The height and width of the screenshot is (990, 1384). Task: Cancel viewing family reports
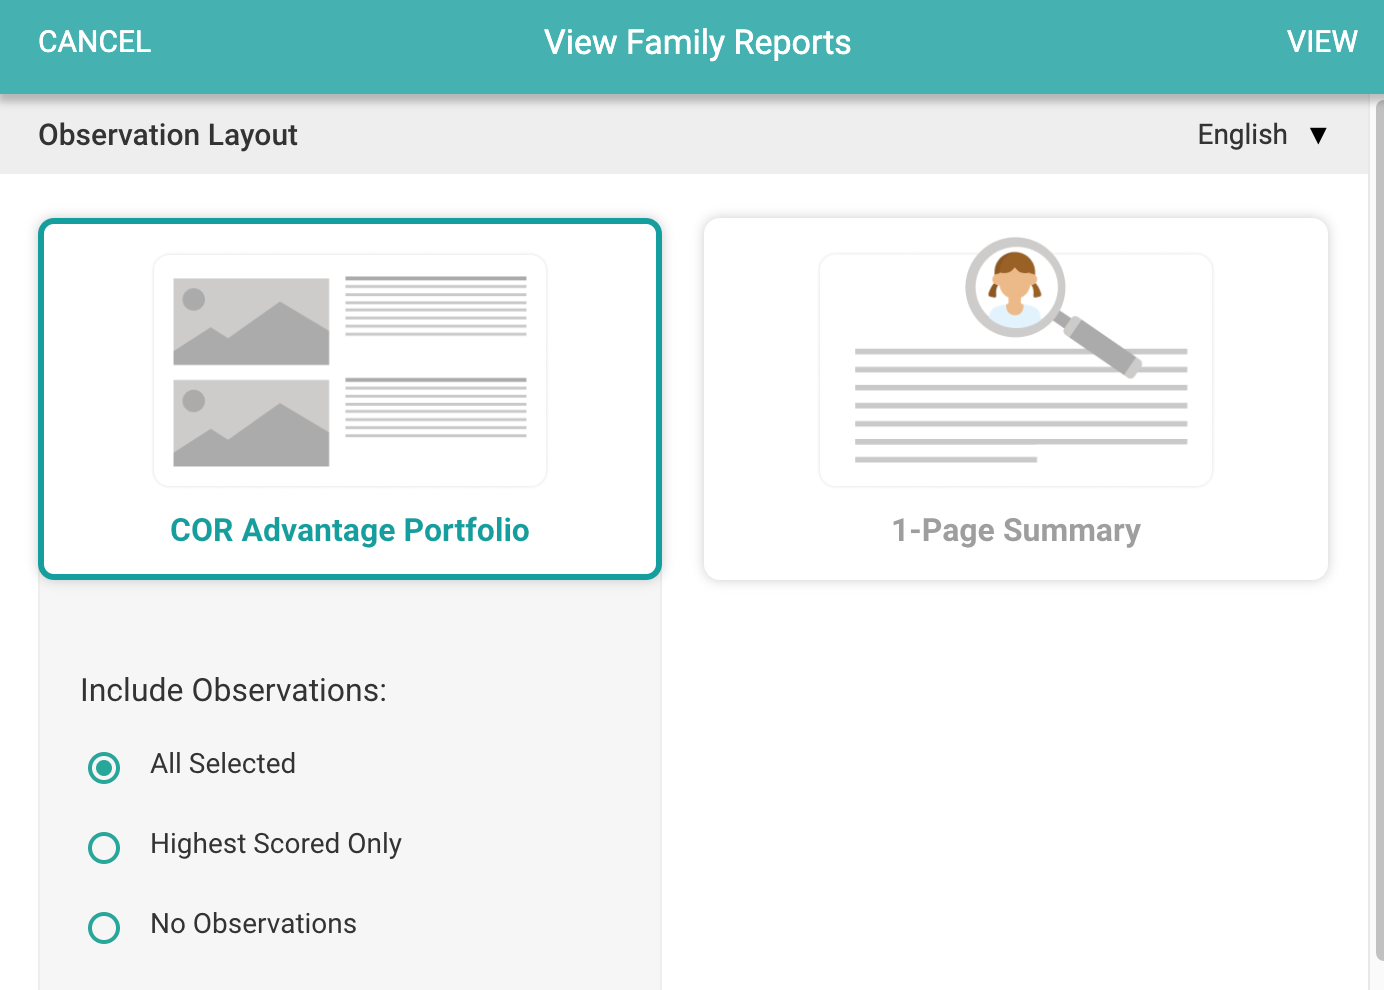point(94,42)
